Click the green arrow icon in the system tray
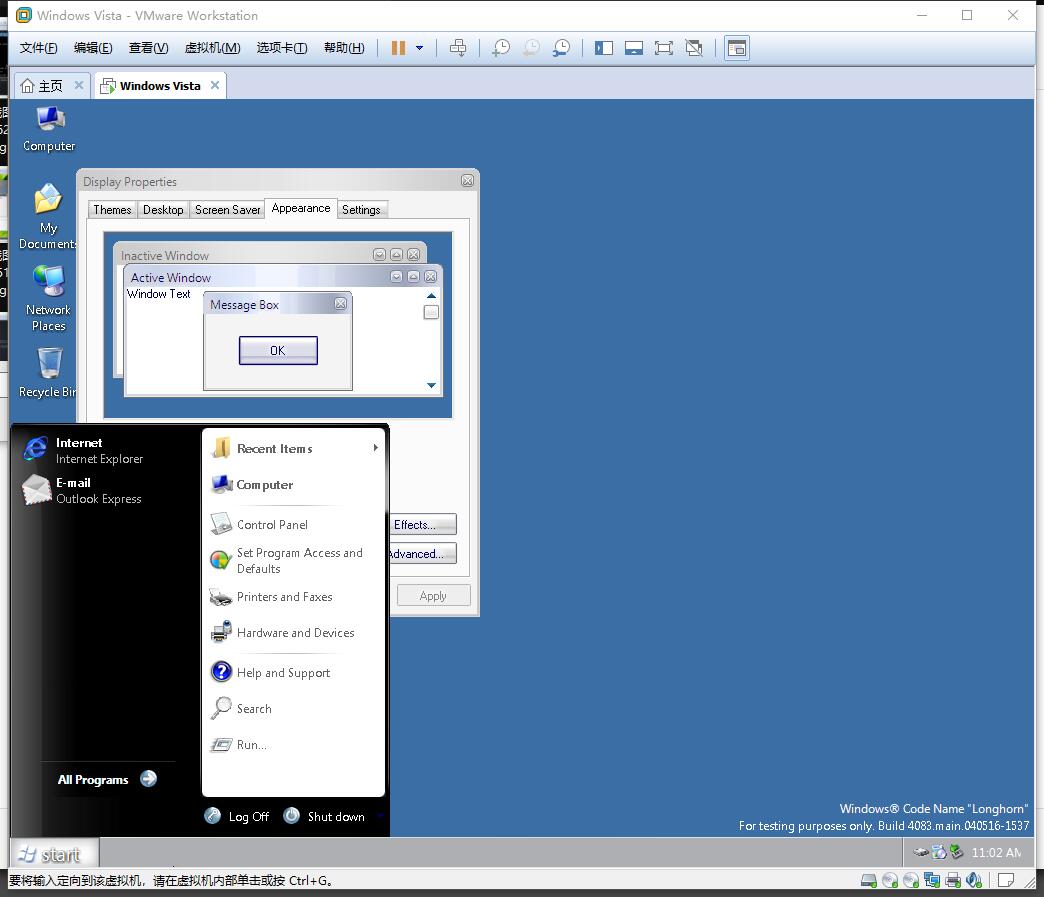 [x=957, y=852]
